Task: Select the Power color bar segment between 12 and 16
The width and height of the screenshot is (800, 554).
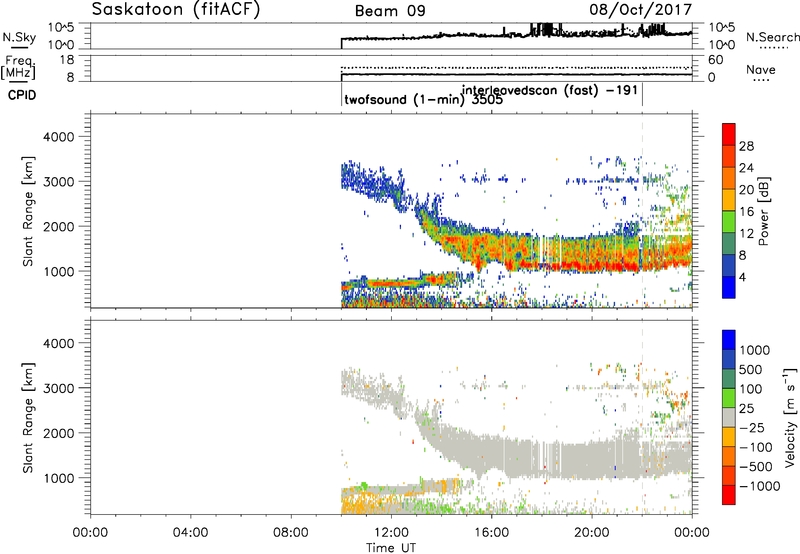Action: (x=729, y=222)
